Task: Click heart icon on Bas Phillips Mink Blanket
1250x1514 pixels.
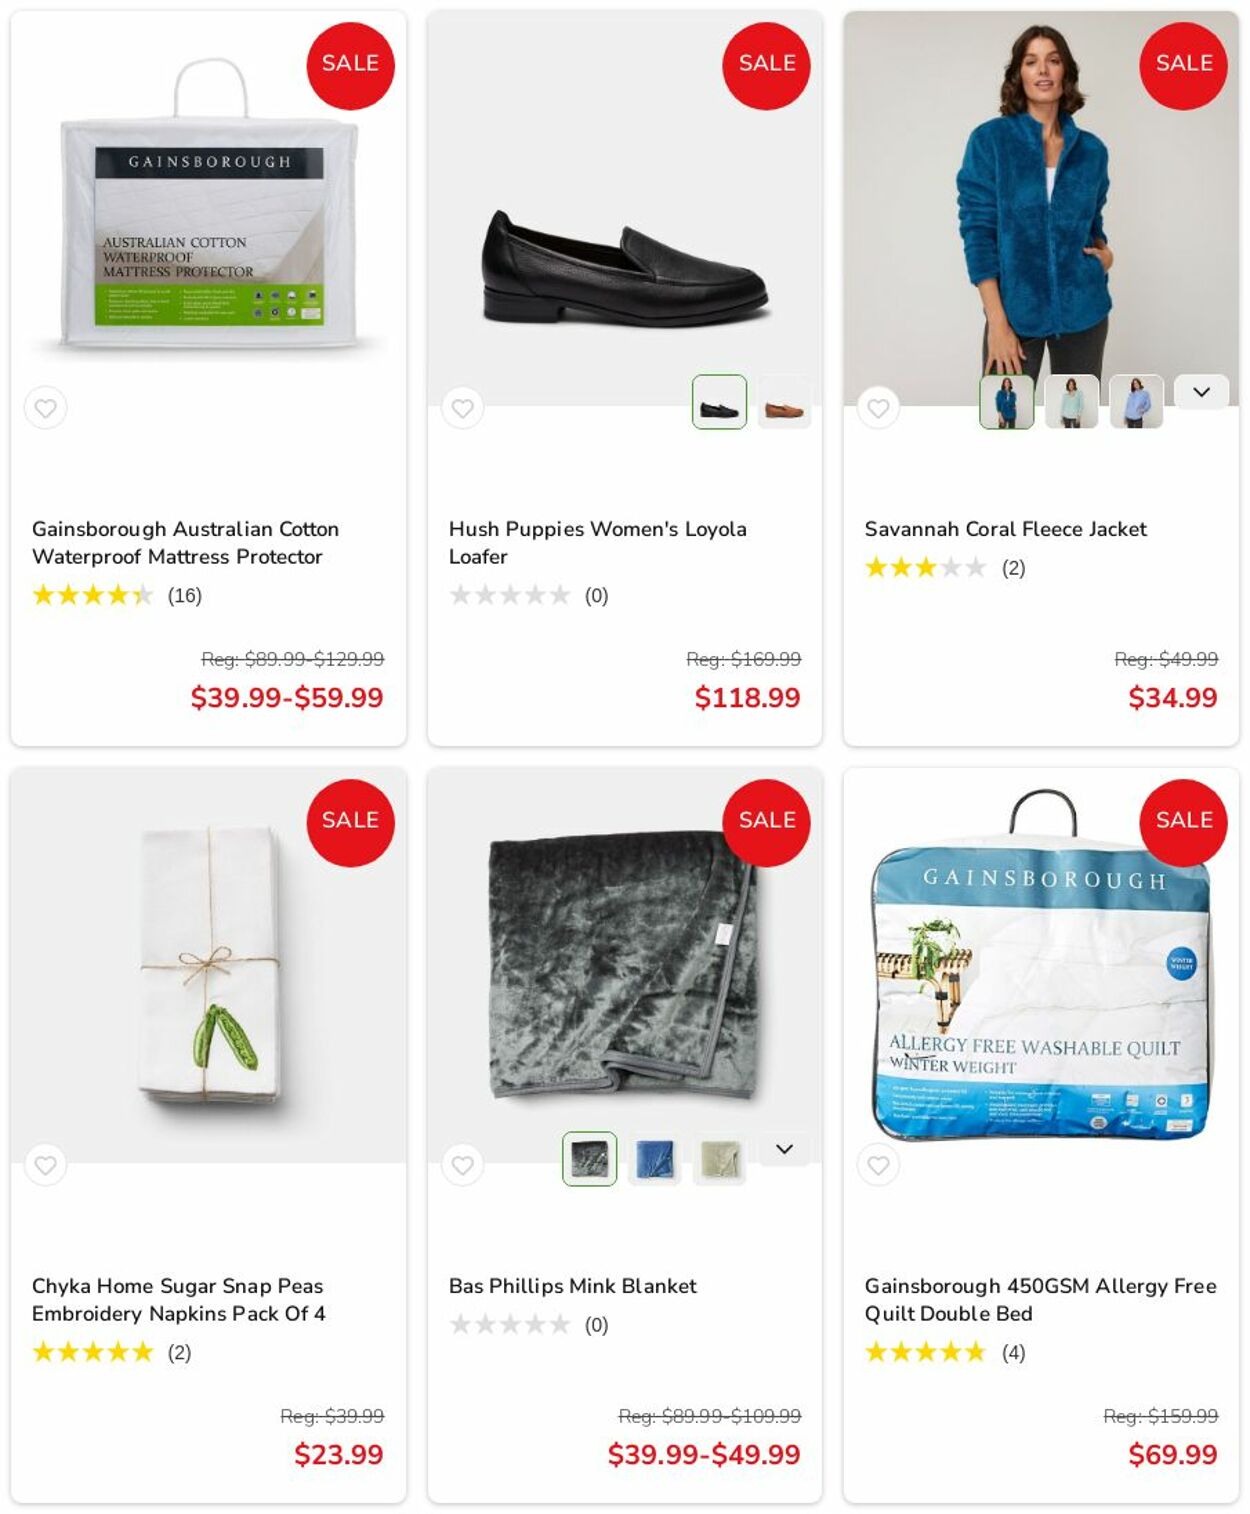Action: click(x=462, y=1165)
